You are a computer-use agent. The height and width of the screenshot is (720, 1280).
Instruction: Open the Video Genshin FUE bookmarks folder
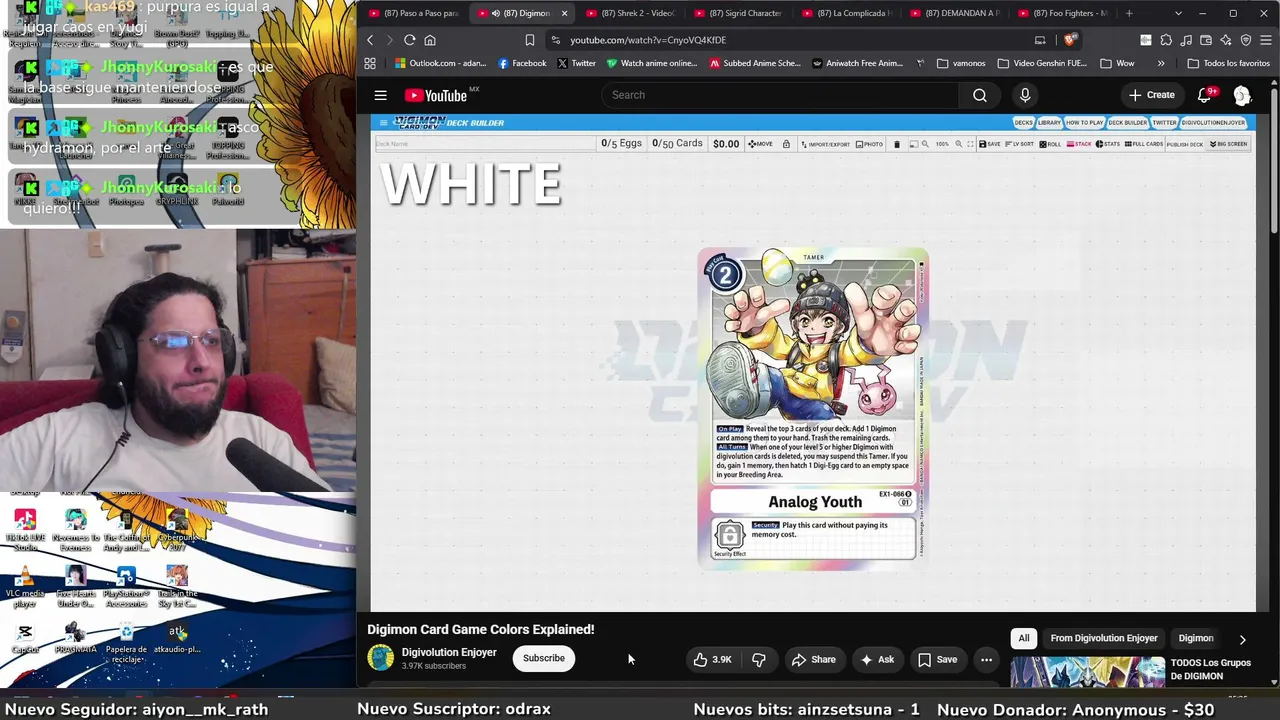[1041, 63]
